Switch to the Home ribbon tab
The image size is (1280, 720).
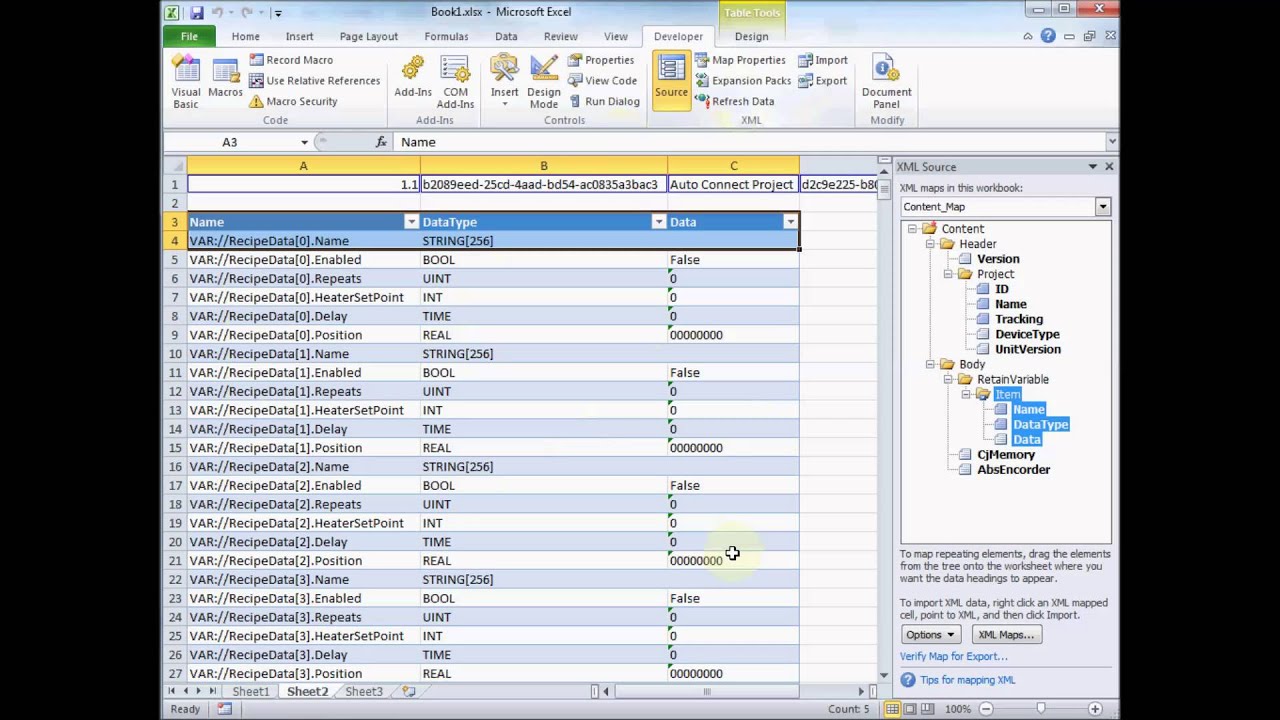point(245,36)
